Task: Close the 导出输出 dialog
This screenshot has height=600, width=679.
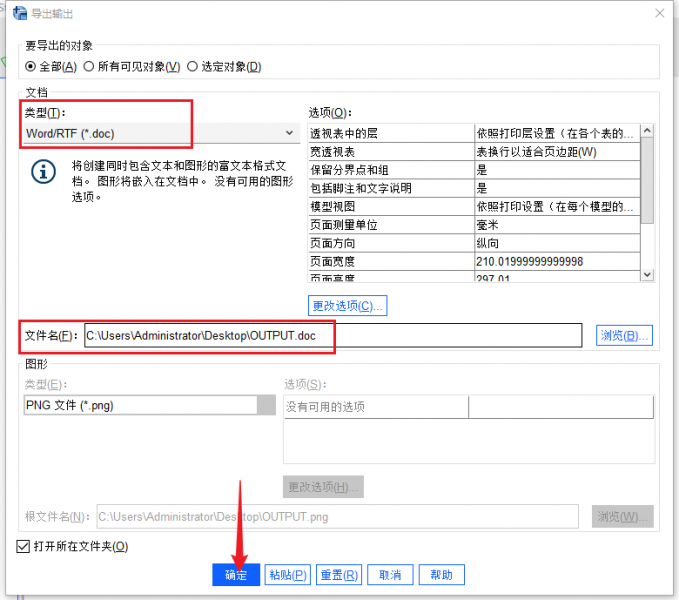Action: pos(660,13)
